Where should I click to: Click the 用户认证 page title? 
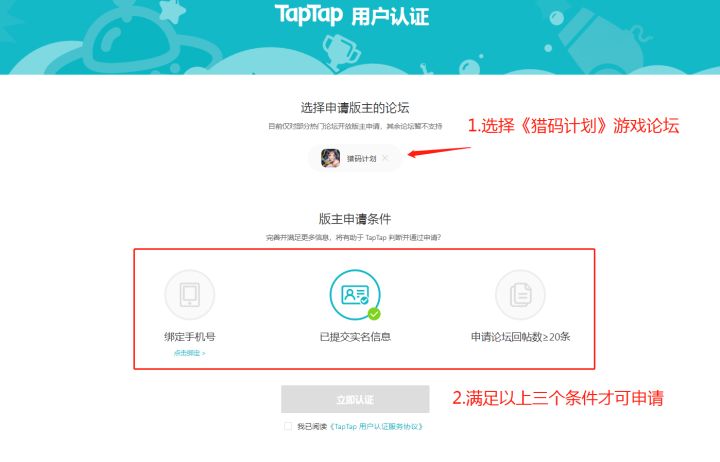tap(390, 17)
